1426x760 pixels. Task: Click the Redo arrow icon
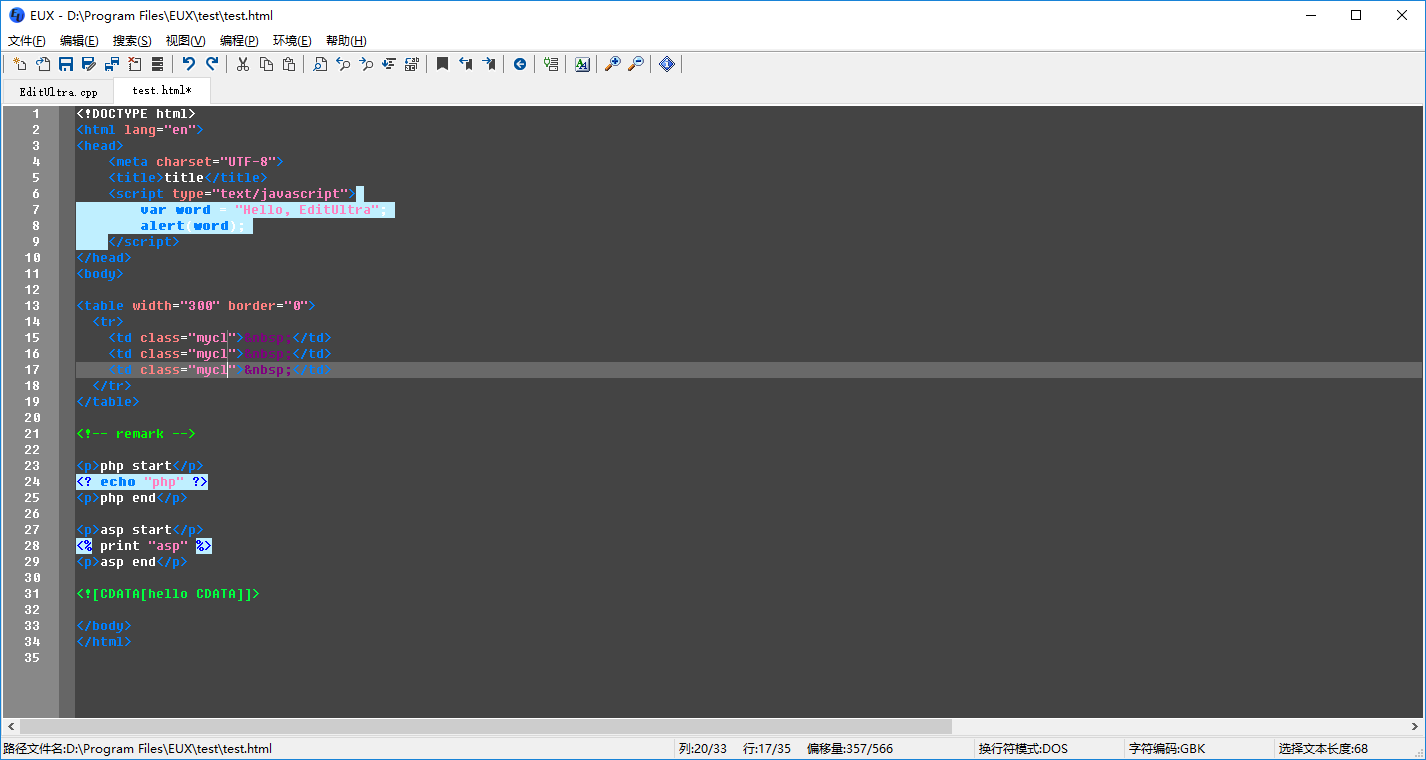tap(212, 64)
